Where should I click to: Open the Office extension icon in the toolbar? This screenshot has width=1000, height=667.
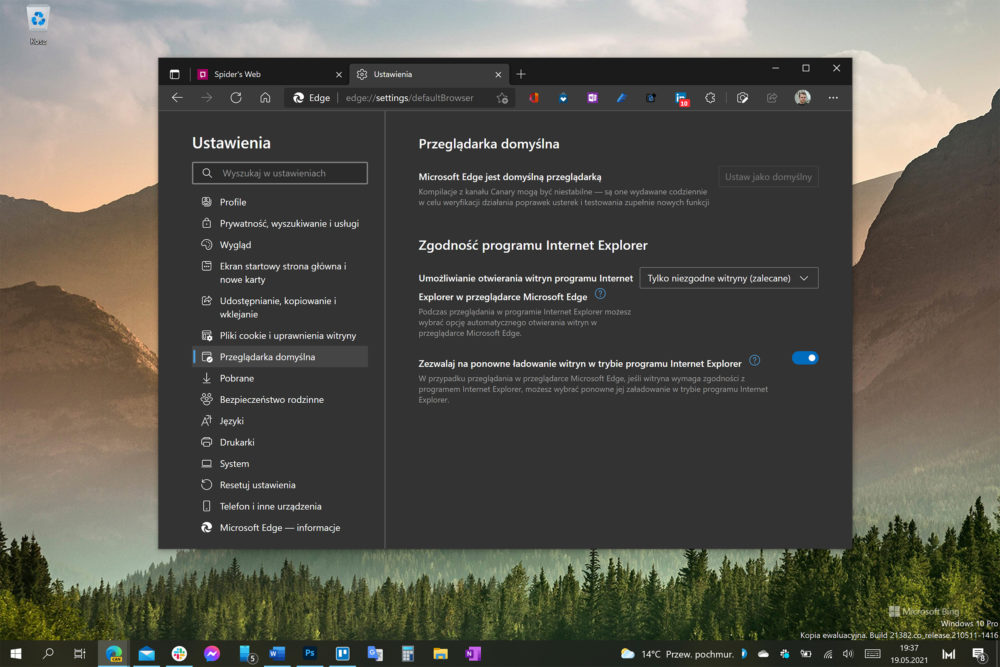[534, 98]
